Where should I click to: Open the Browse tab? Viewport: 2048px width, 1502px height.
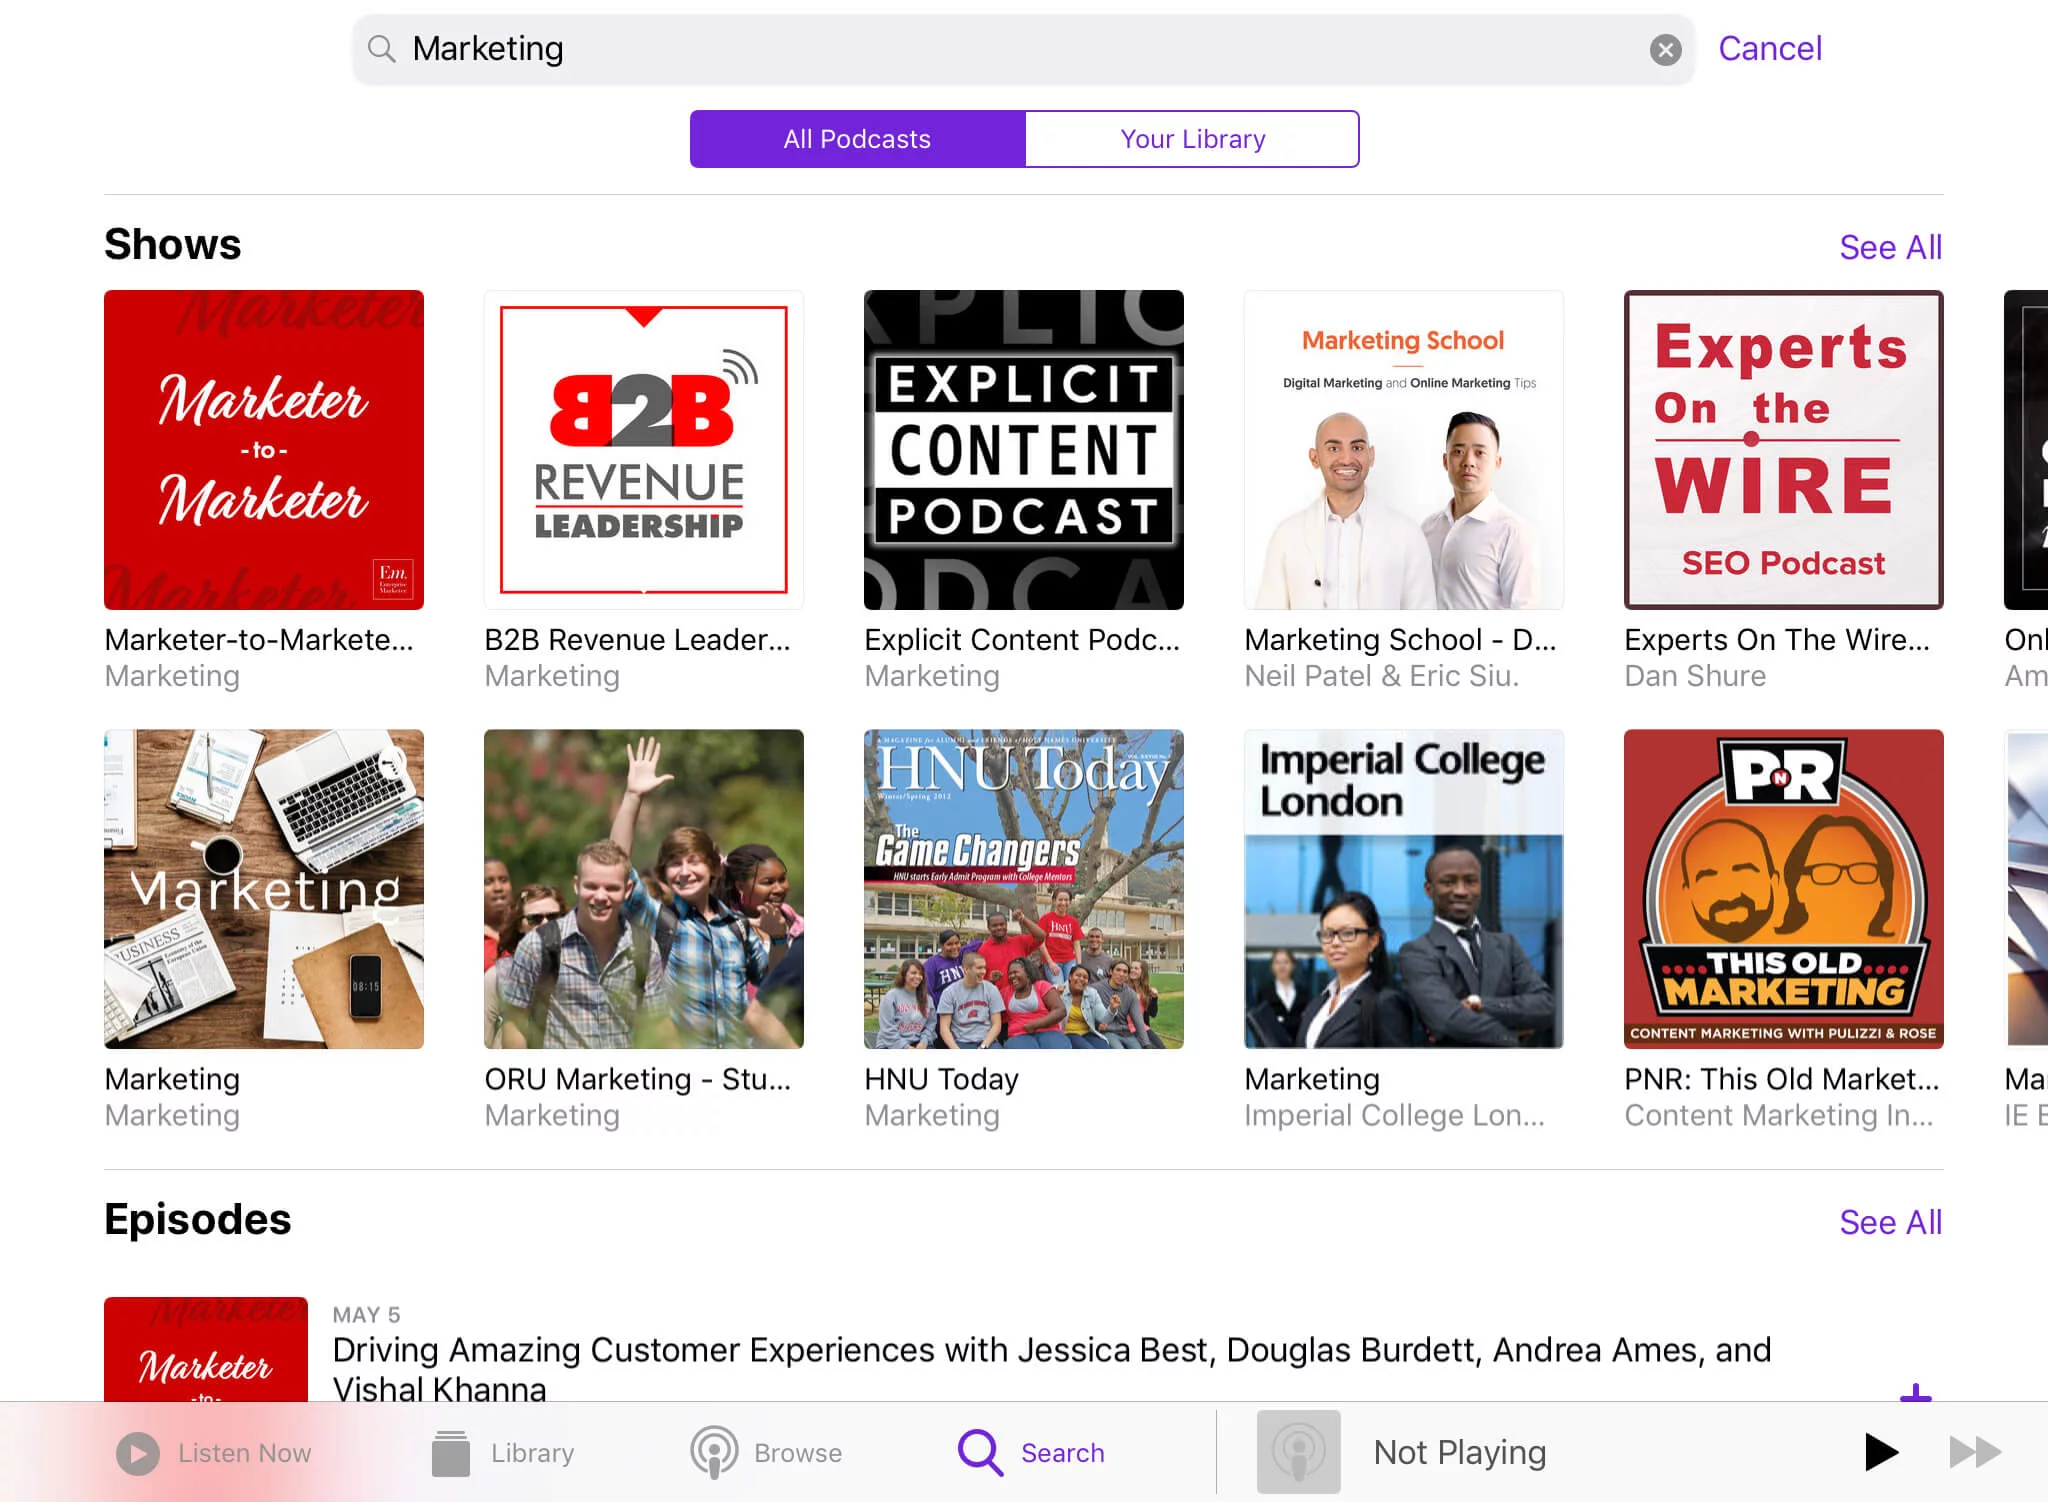pyautogui.click(x=767, y=1452)
